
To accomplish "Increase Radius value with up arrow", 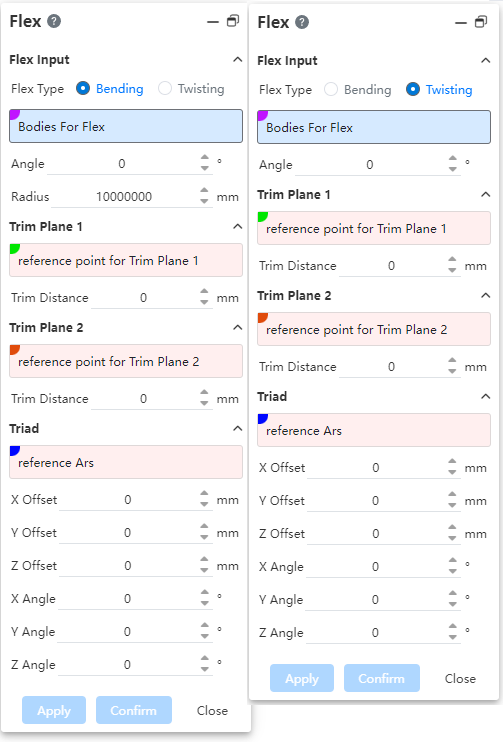I will (204, 191).
